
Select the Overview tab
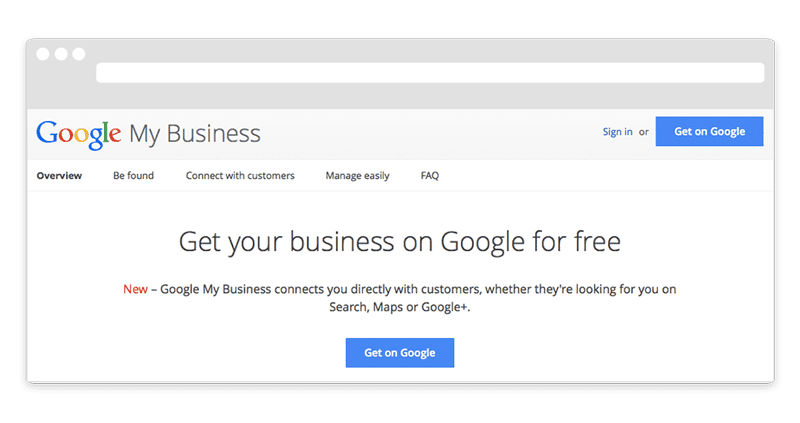click(59, 176)
